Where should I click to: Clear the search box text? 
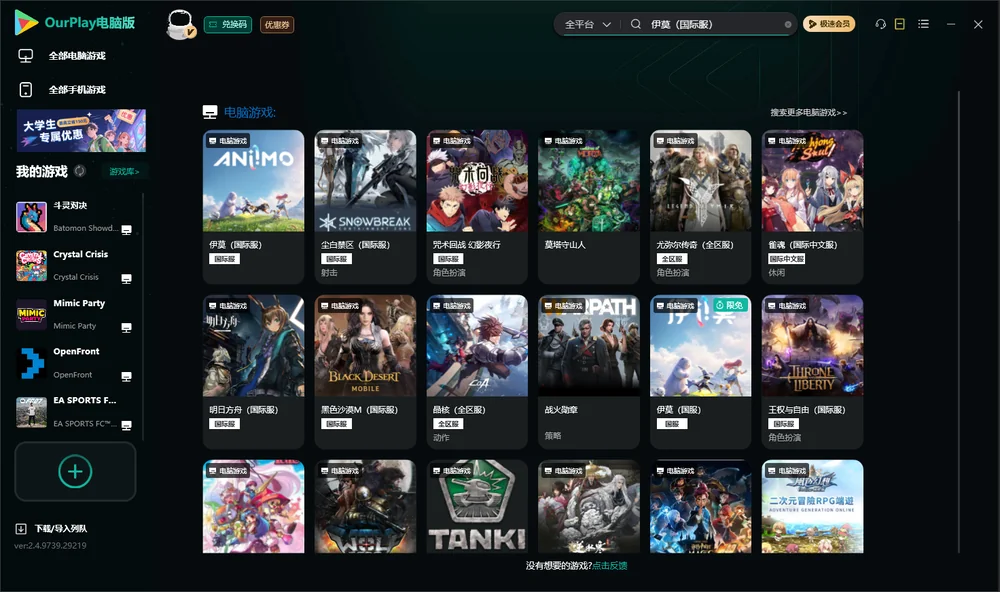[x=788, y=24]
